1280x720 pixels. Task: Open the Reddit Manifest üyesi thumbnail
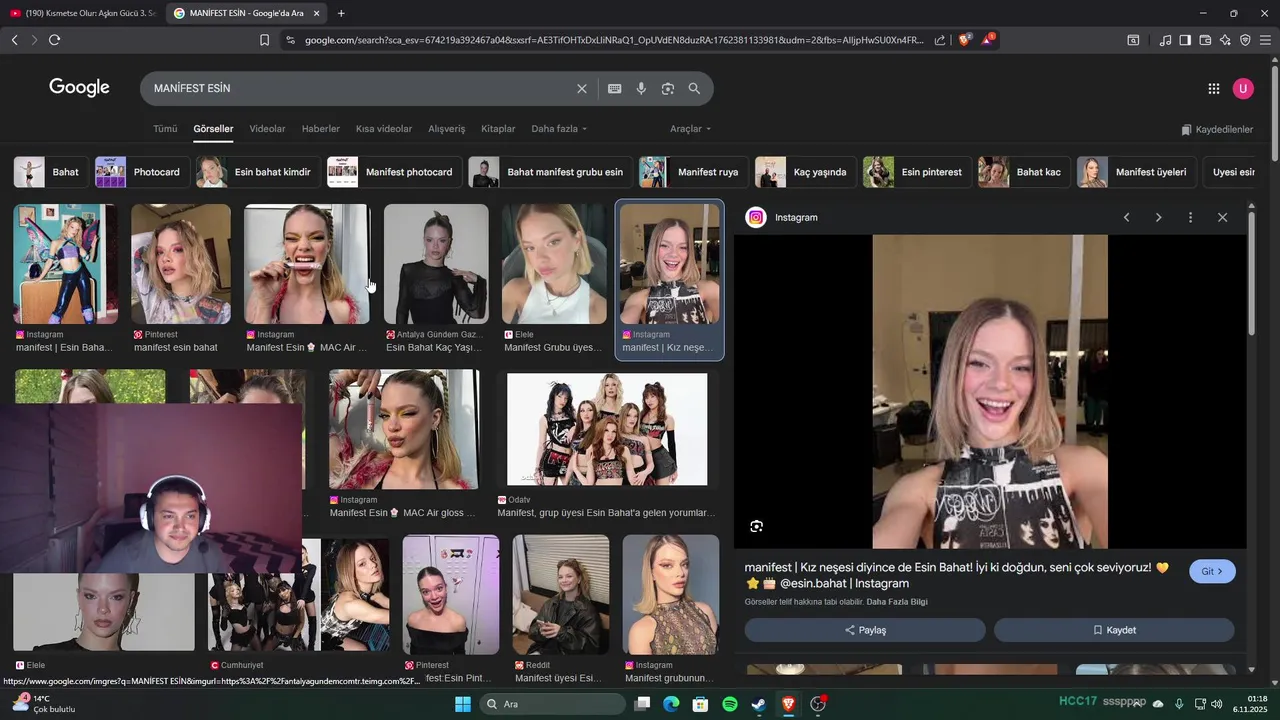pyautogui.click(x=561, y=594)
